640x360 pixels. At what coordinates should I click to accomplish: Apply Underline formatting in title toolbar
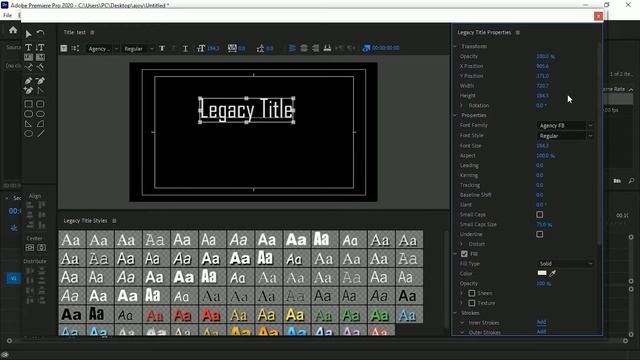(185, 49)
